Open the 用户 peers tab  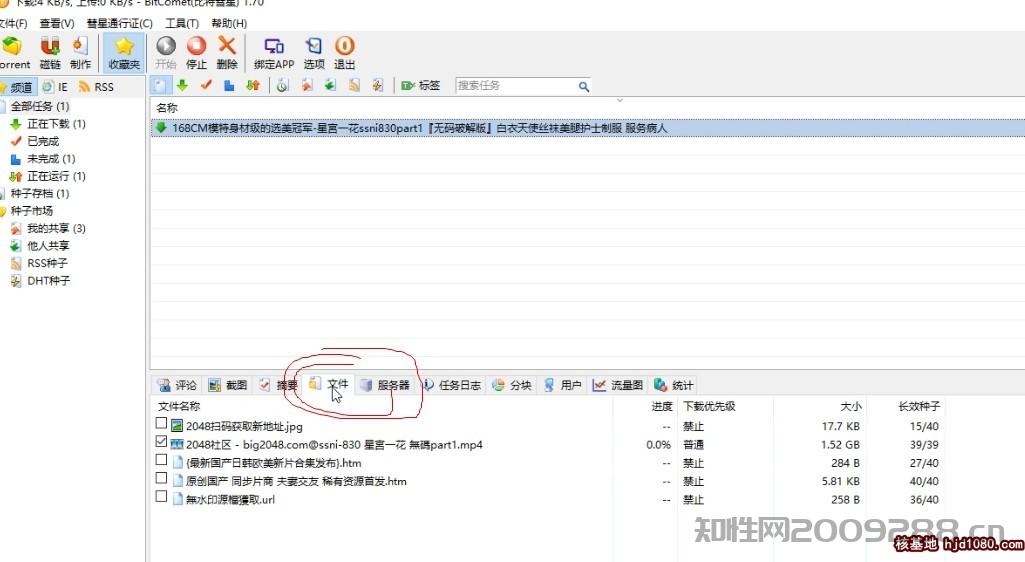562,385
